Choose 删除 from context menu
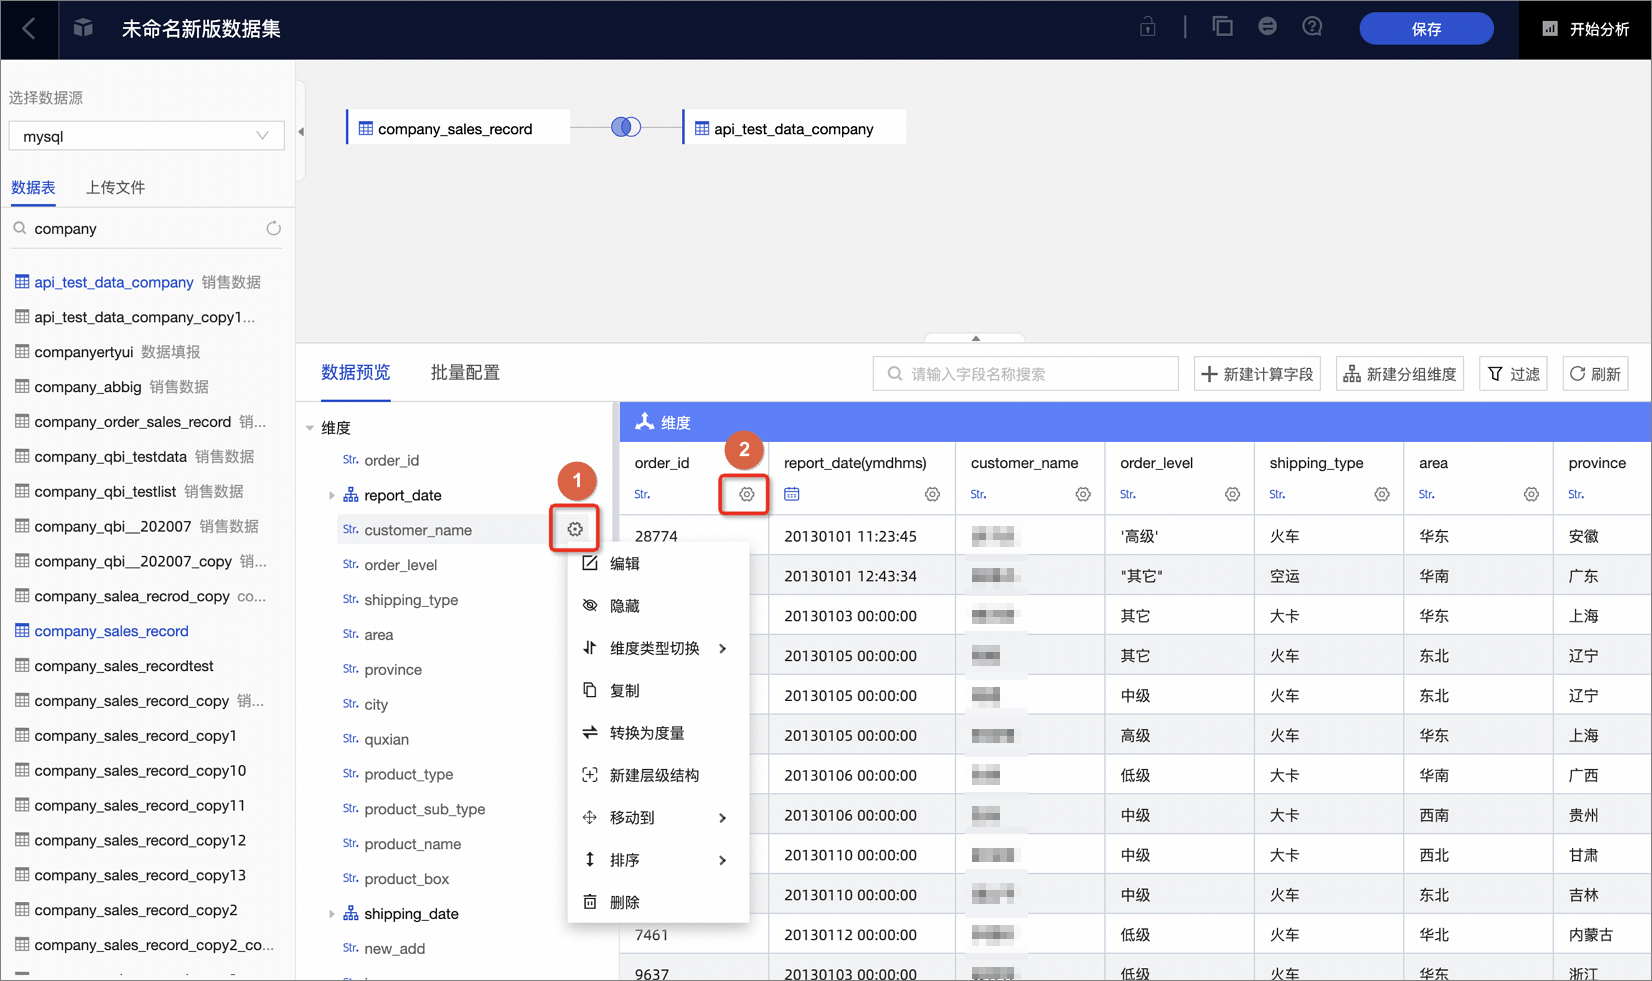 (657, 902)
